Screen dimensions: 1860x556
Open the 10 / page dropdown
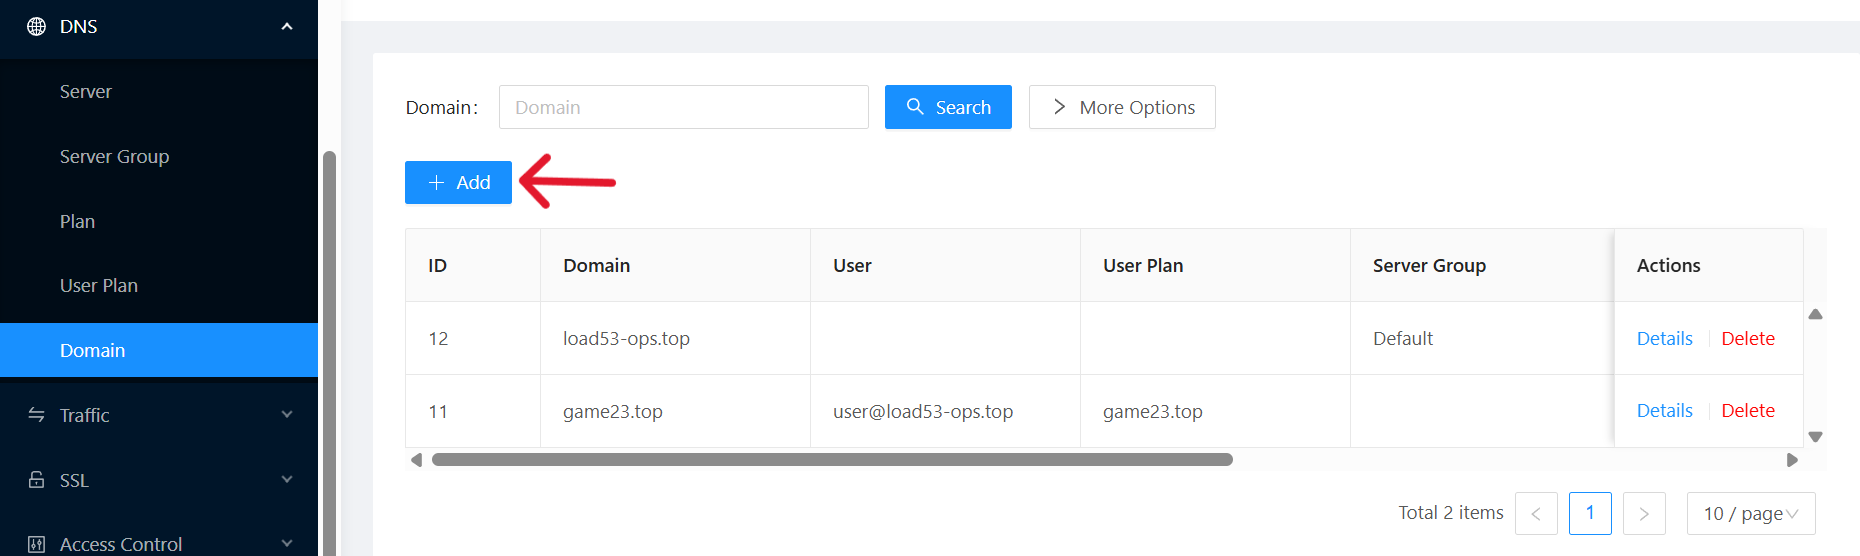point(1750,513)
